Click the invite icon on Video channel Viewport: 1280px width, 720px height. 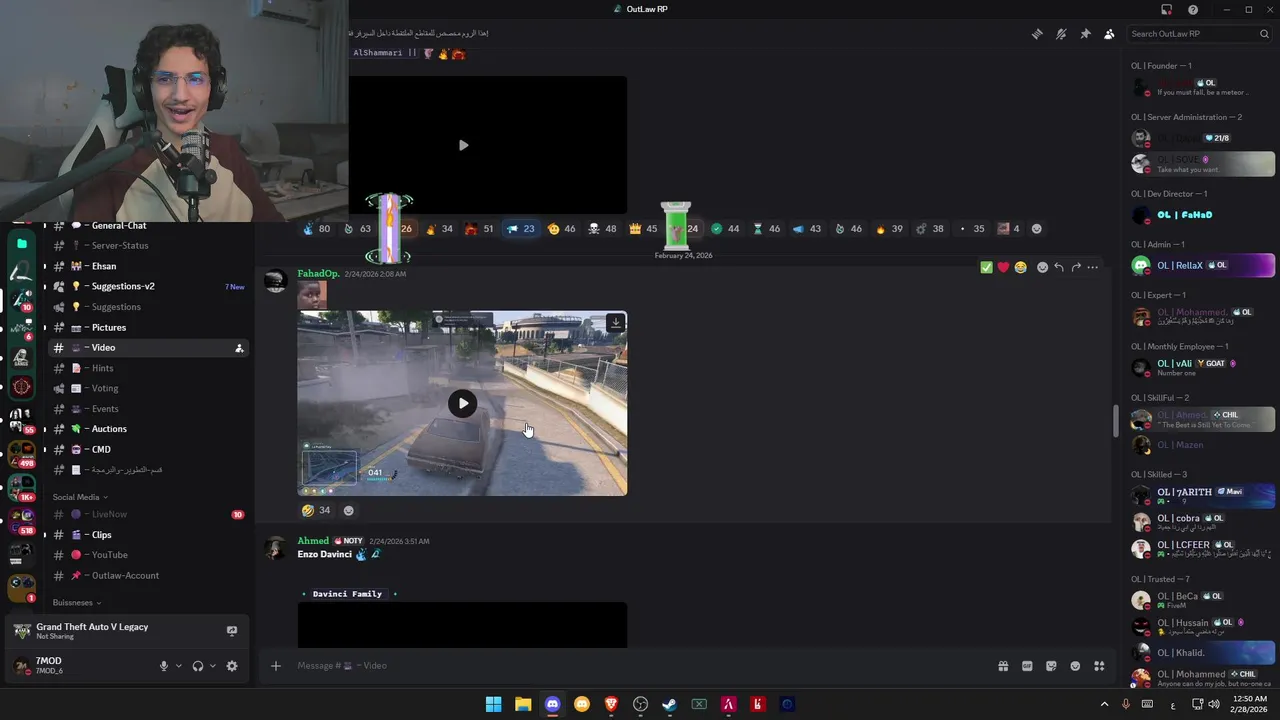click(239, 348)
